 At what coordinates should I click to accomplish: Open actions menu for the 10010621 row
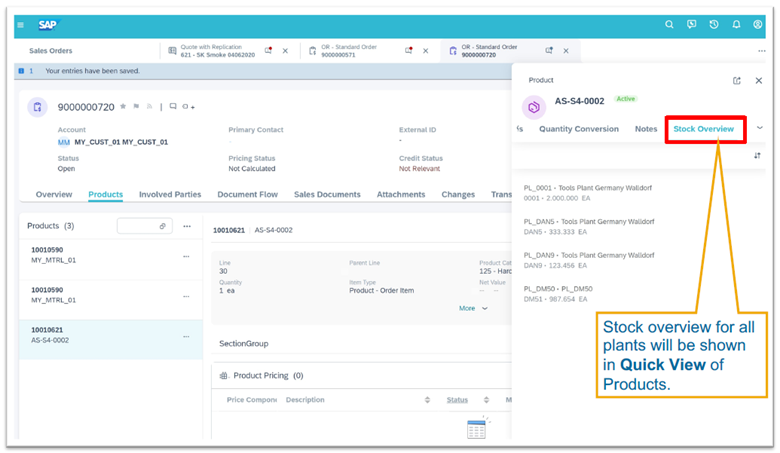tap(186, 337)
